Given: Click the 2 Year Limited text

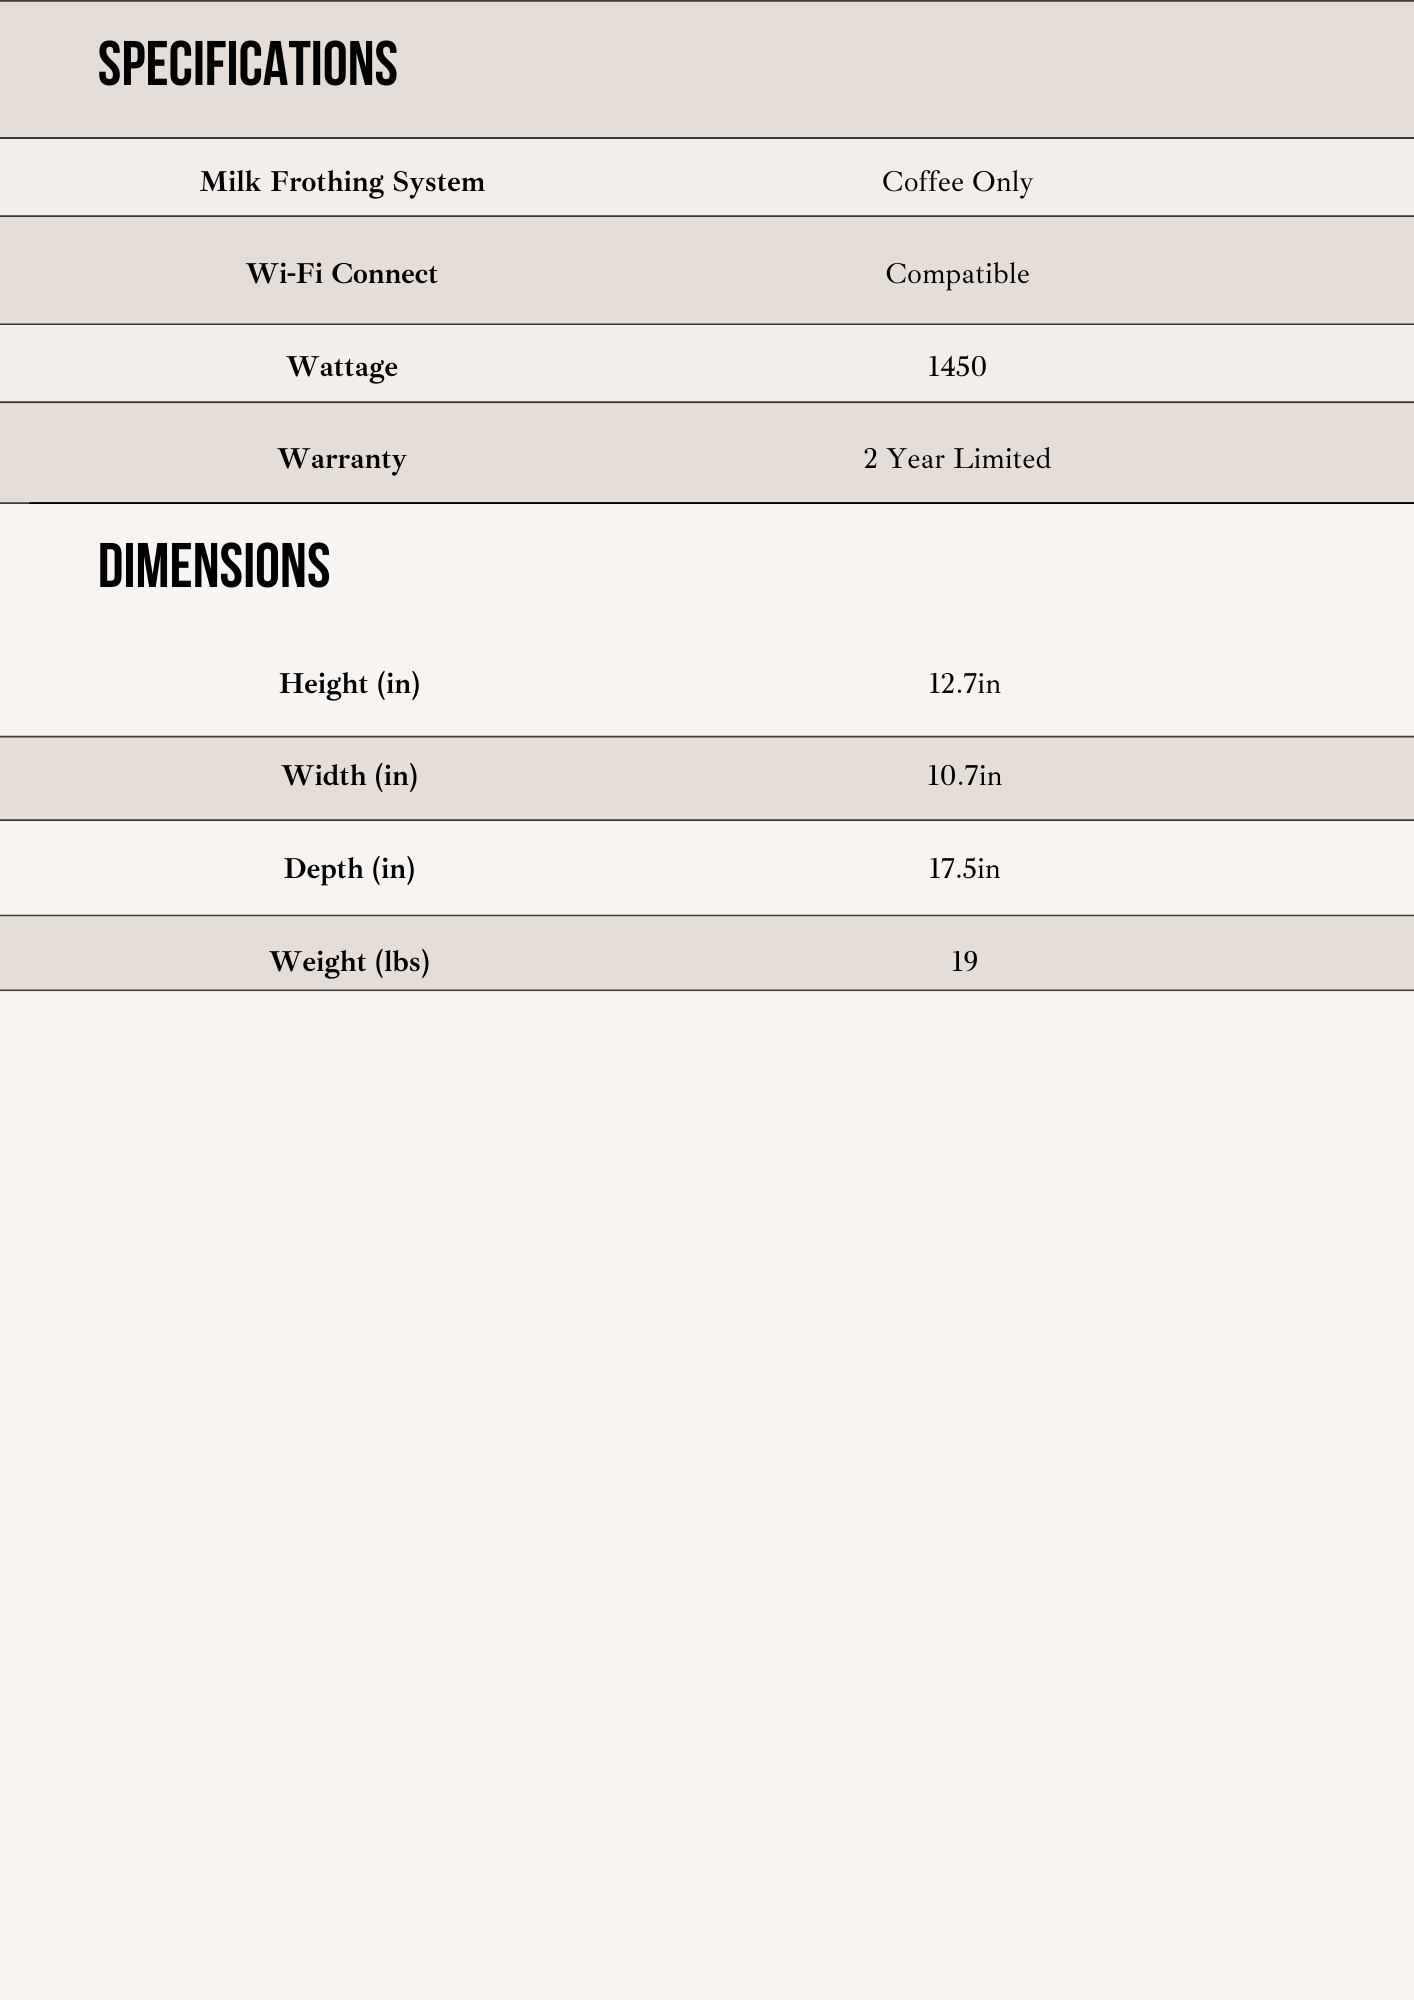Looking at the screenshot, I should (957, 459).
